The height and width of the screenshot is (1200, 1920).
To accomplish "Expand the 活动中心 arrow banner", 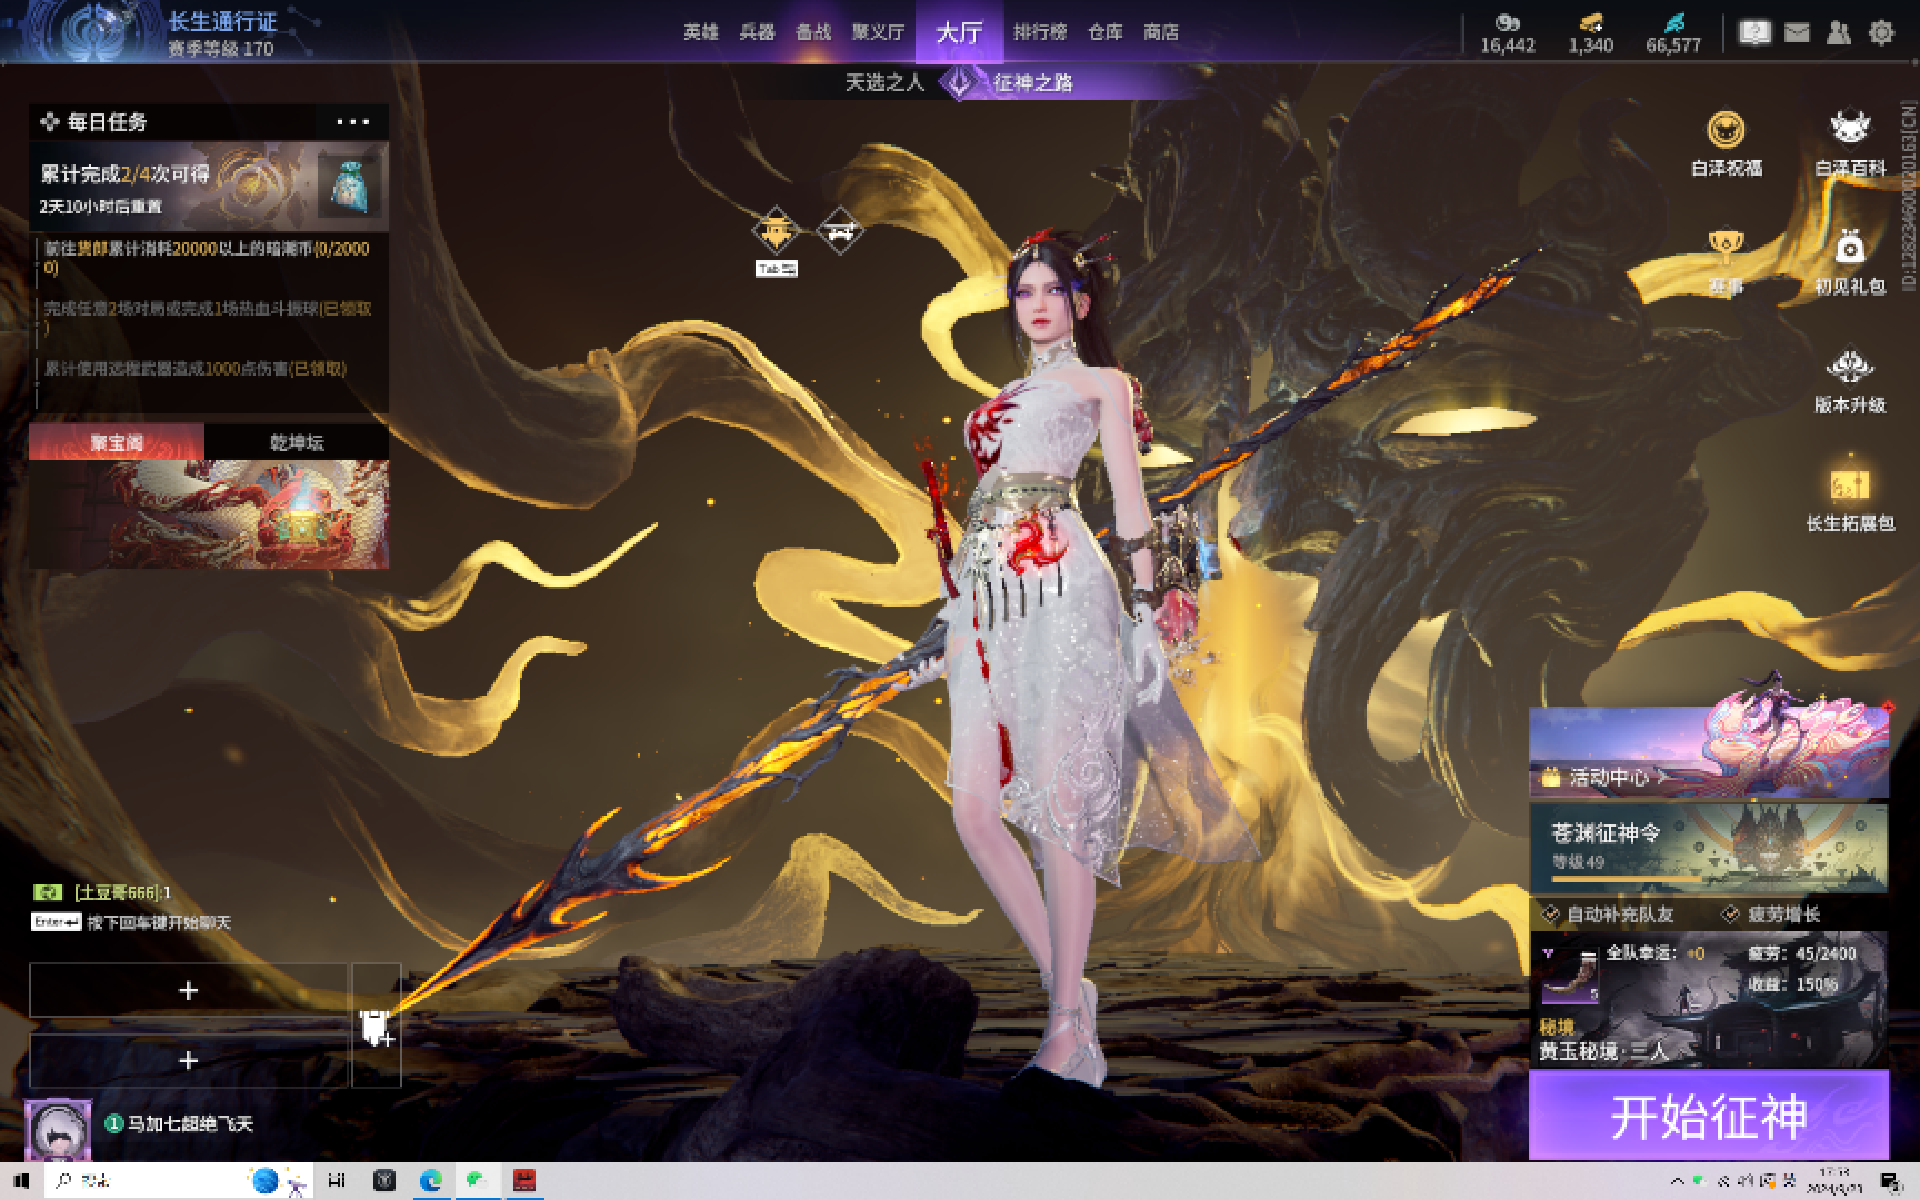I will click(1709, 752).
